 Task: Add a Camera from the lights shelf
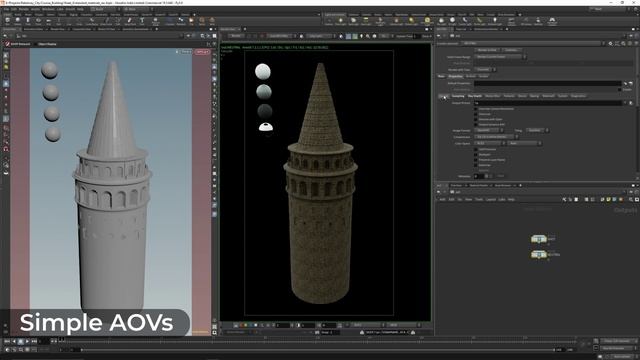329,21
